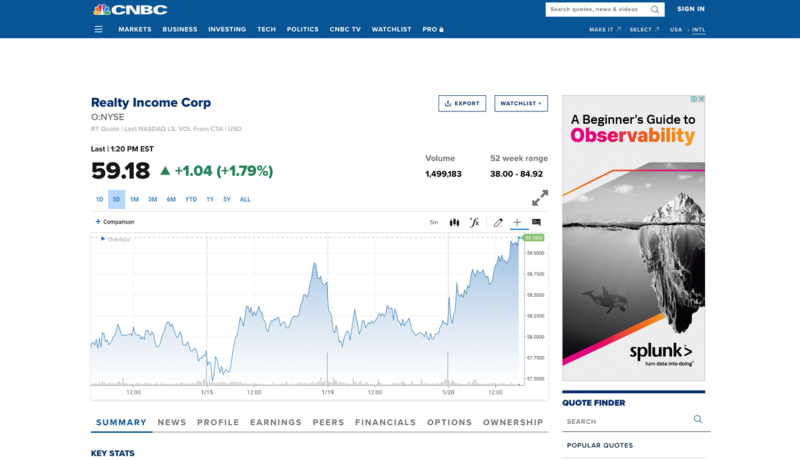Toggle the chart info tooltip icon
Viewport: 800px width, 460px height.
[536, 222]
